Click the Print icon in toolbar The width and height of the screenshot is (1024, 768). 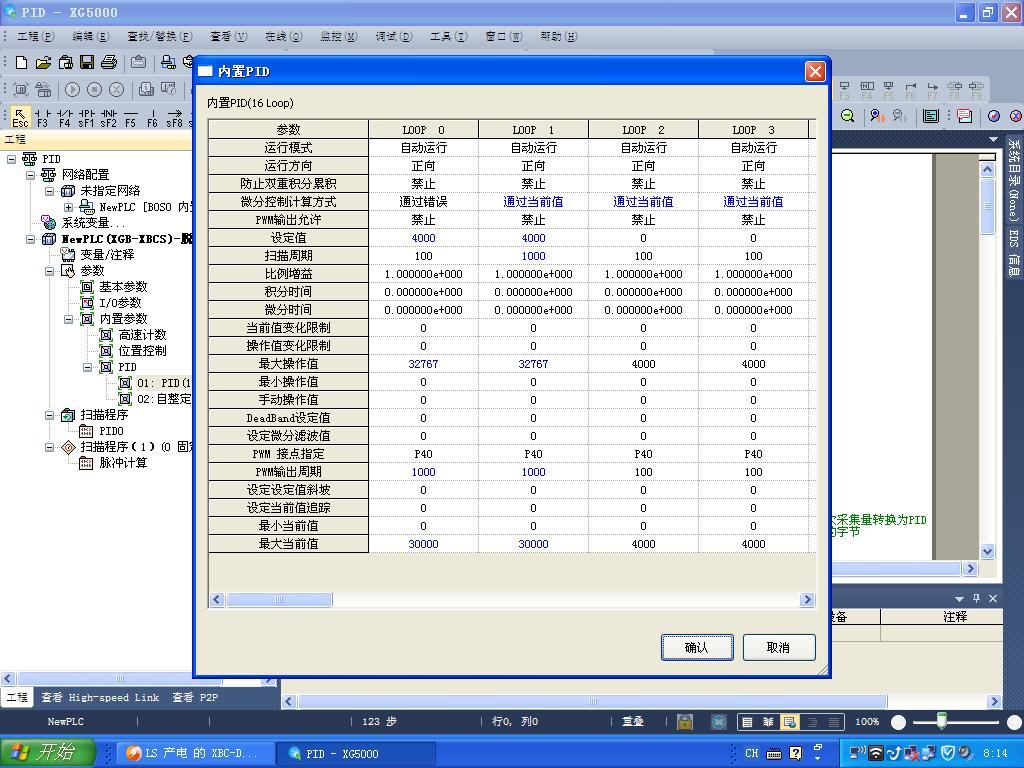[x=108, y=62]
